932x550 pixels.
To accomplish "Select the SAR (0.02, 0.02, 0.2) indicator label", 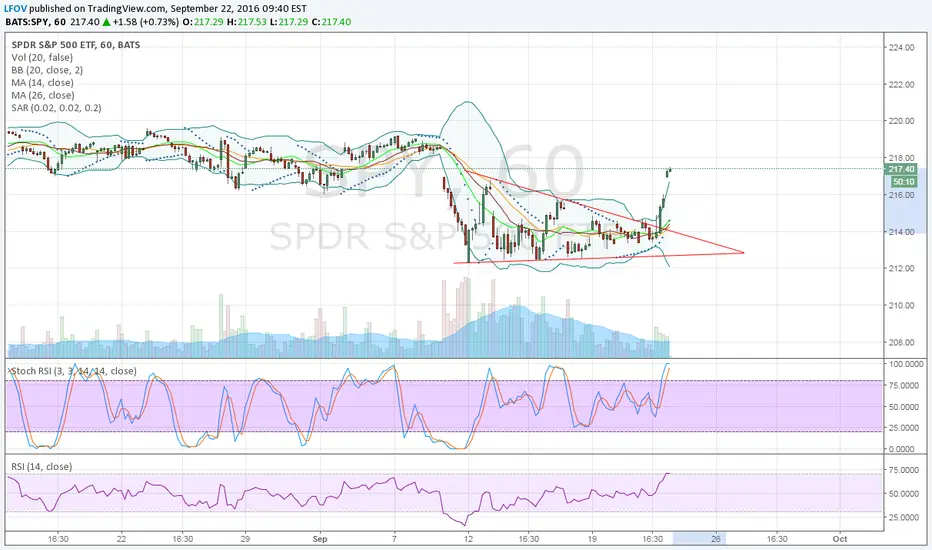I will (x=56, y=108).
